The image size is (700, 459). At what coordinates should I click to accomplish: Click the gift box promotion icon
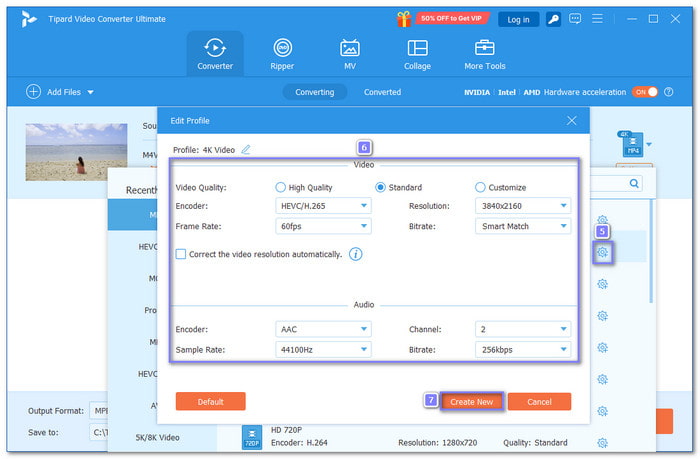coord(404,19)
